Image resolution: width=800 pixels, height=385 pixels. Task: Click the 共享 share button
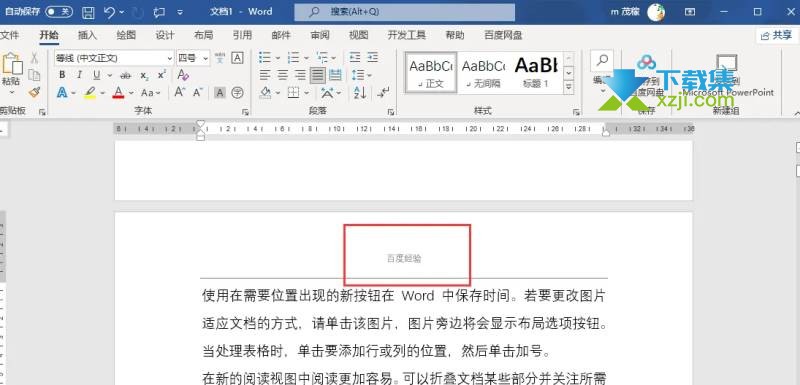point(777,35)
